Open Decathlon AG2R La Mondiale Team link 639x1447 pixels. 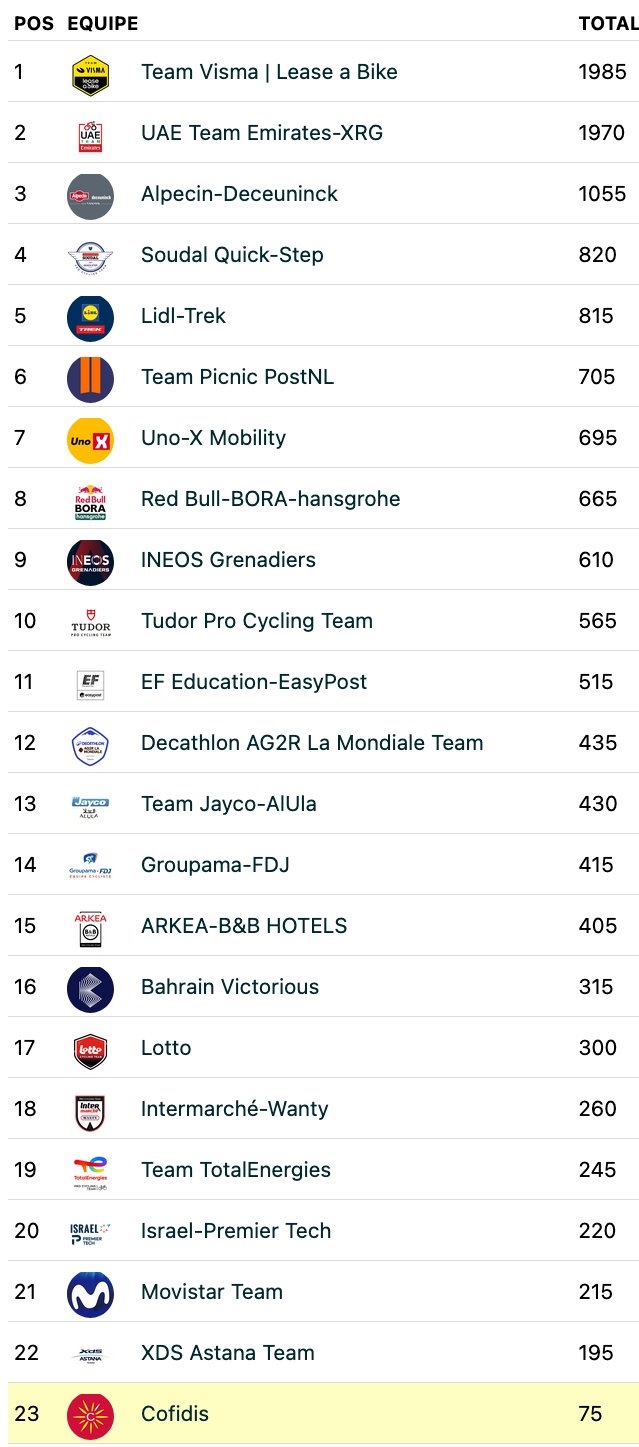click(x=312, y=743)
